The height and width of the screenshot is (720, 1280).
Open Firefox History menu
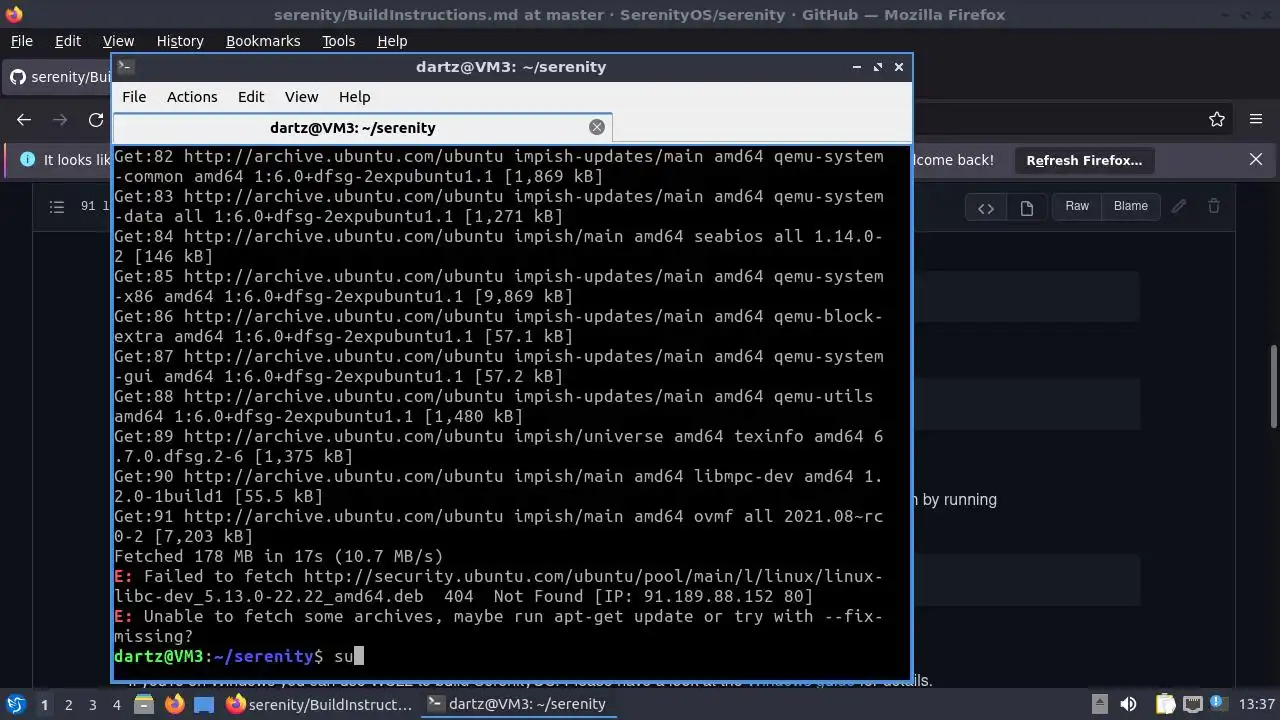coord(180,41)
